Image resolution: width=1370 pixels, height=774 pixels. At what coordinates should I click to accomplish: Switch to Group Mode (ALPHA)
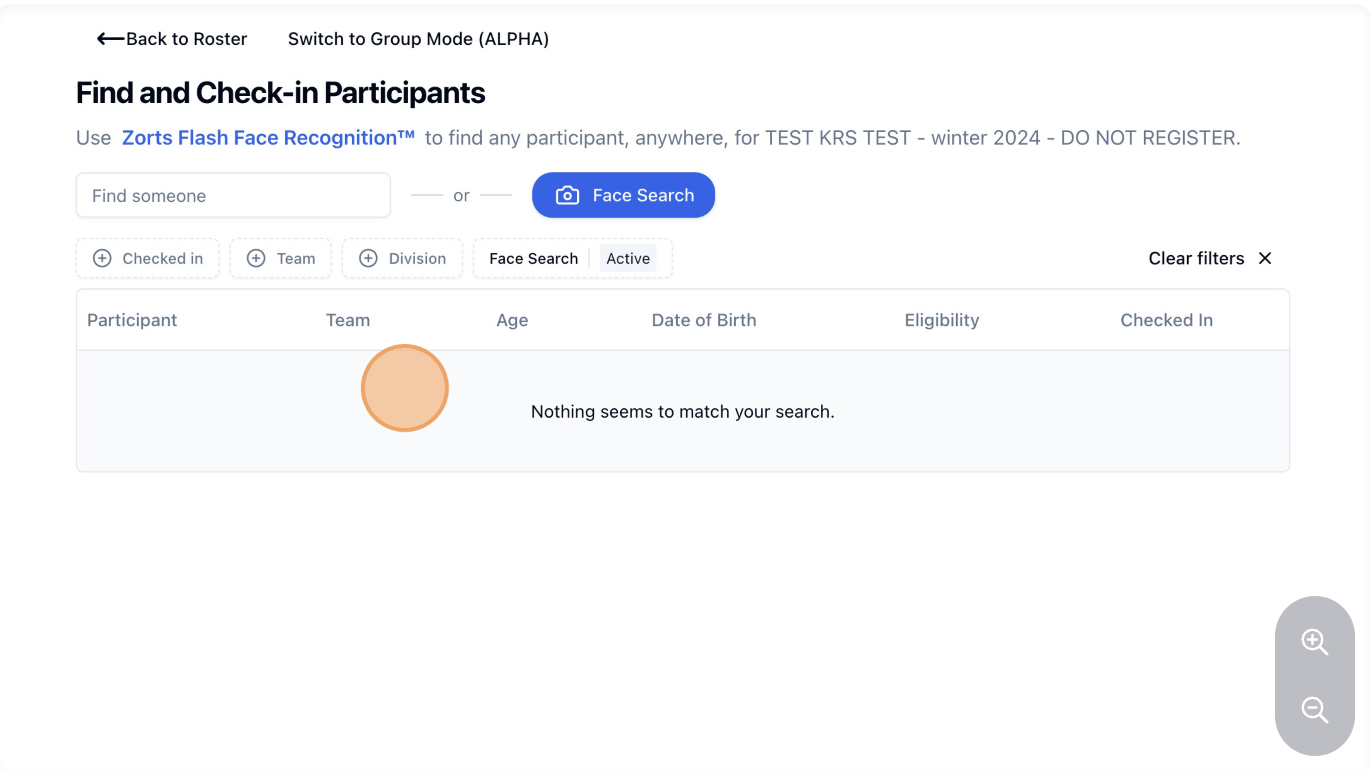[x=418, y=39]
